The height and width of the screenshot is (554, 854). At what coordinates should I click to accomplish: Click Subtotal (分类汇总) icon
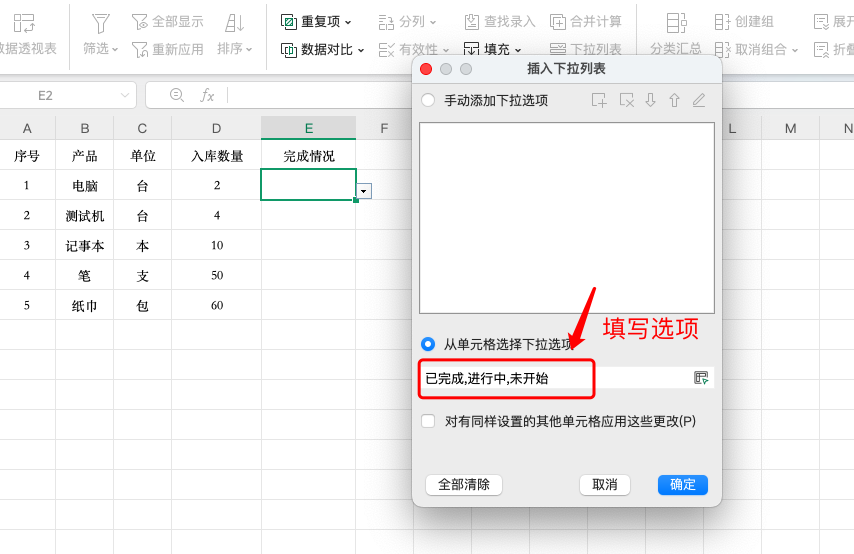676,23
